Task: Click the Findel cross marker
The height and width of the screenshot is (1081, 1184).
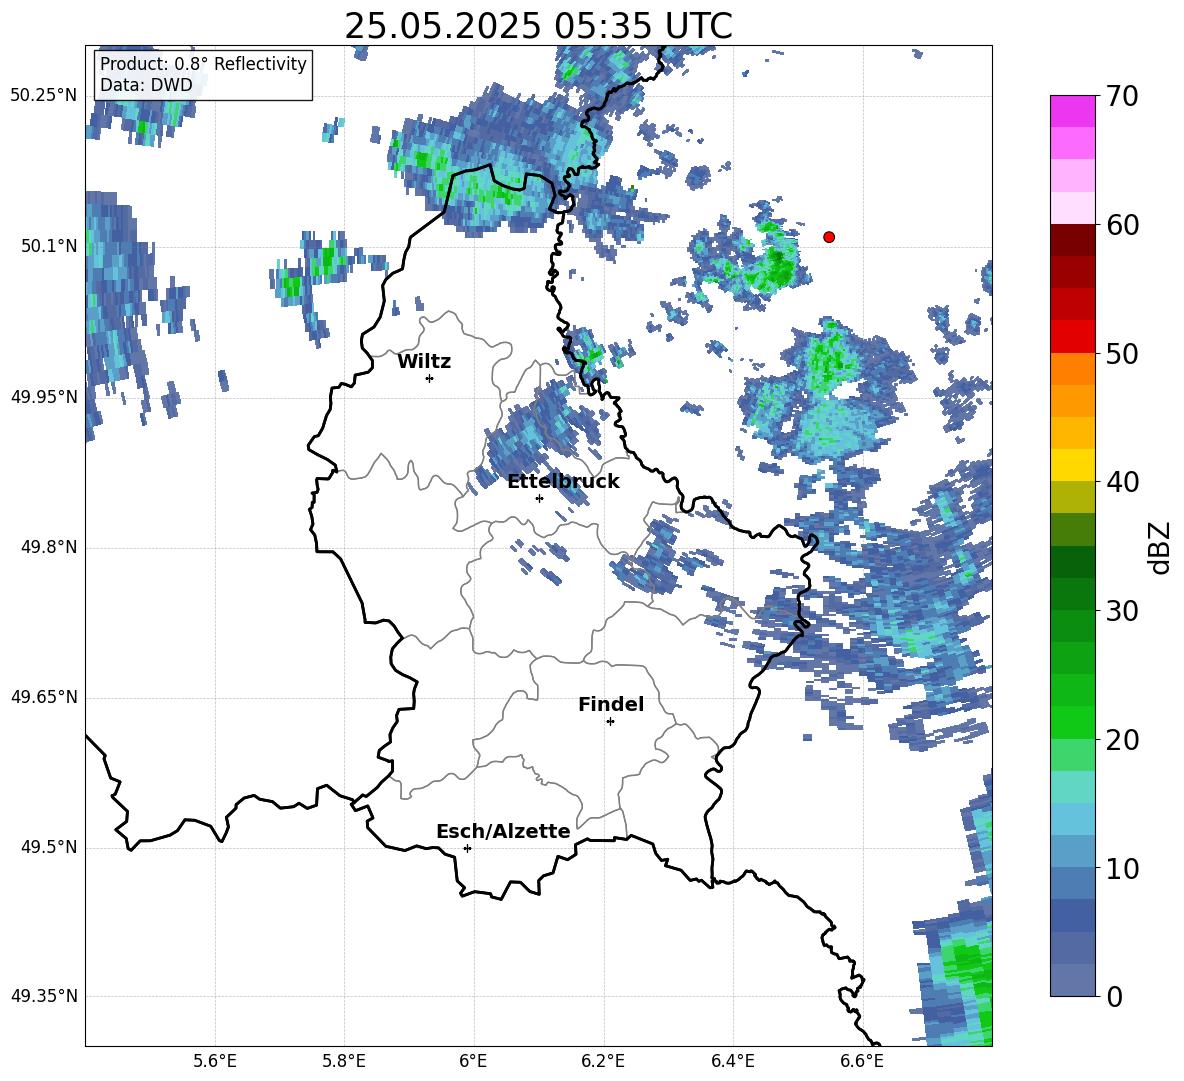Action: [610, 722]
